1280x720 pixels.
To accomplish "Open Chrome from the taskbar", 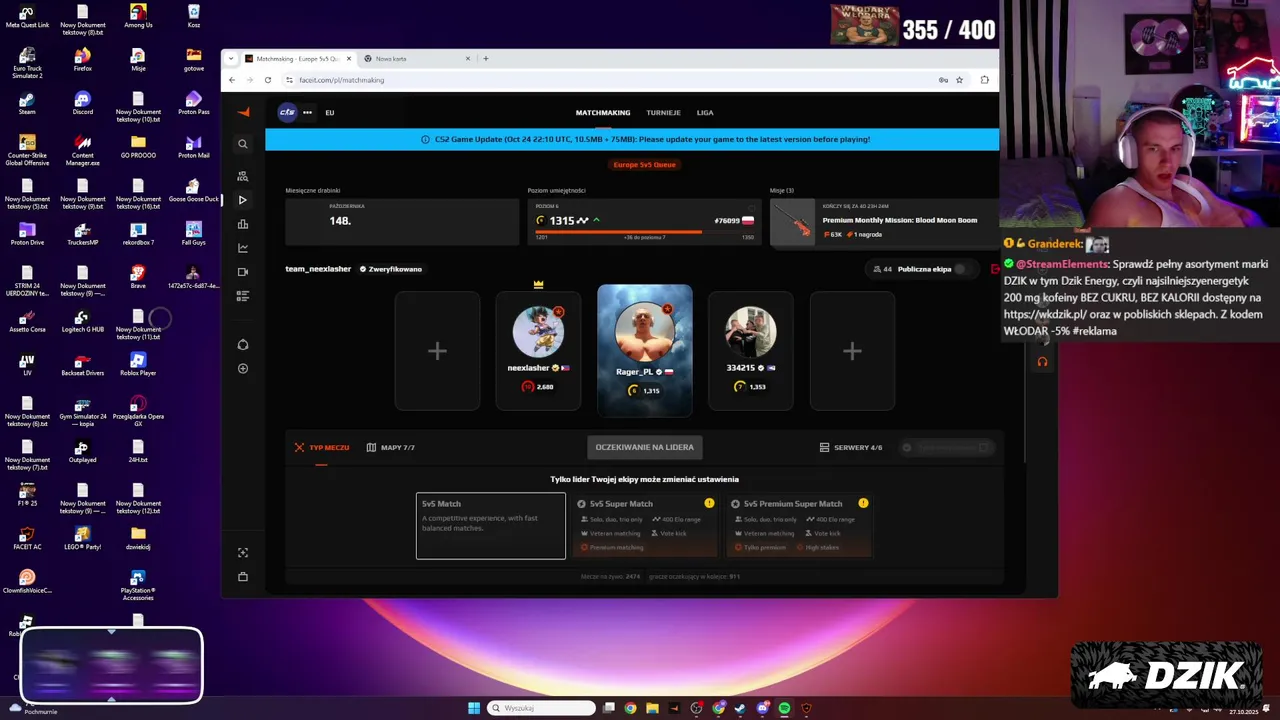I will tap(630, 708).
